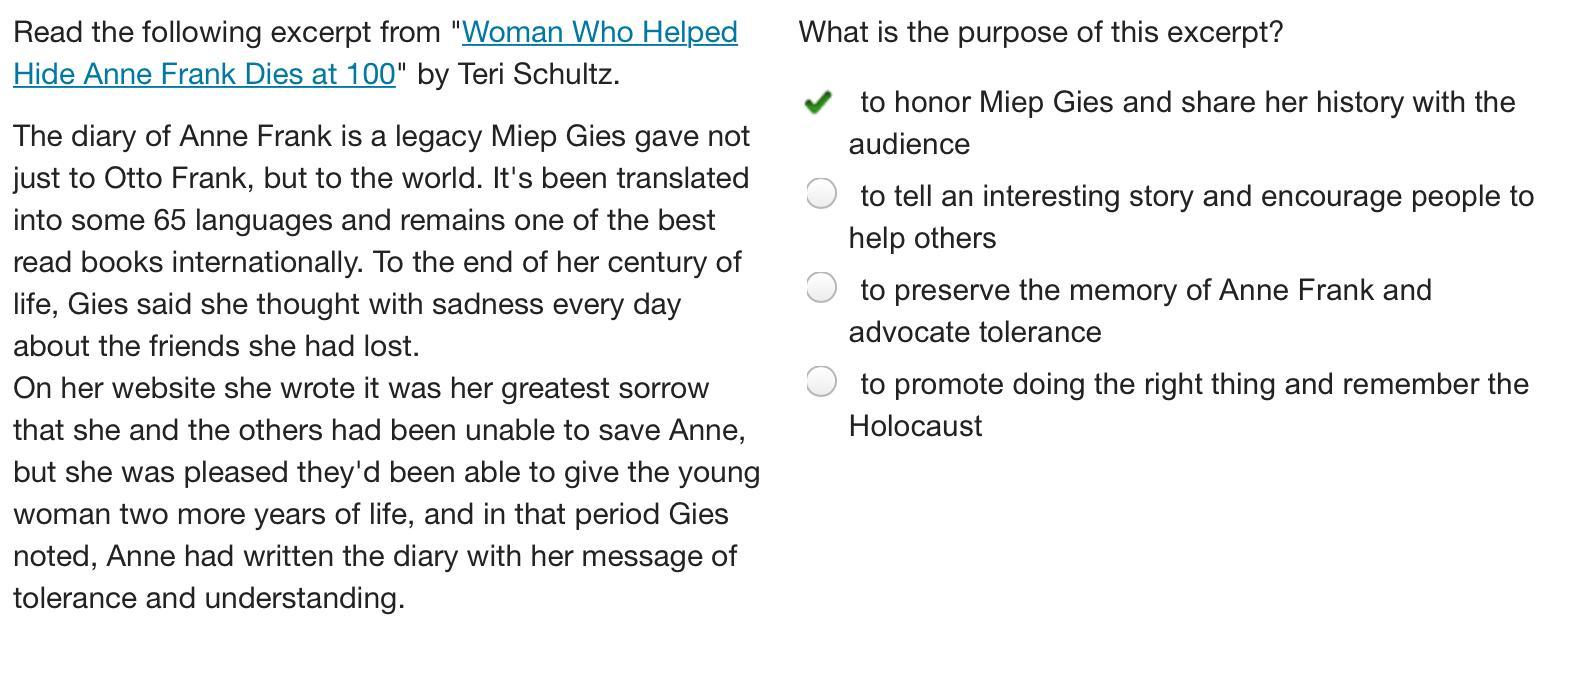Click the word "audience" under the first answer
This screenshot has height=692, width=1571.
coord(909,144)
